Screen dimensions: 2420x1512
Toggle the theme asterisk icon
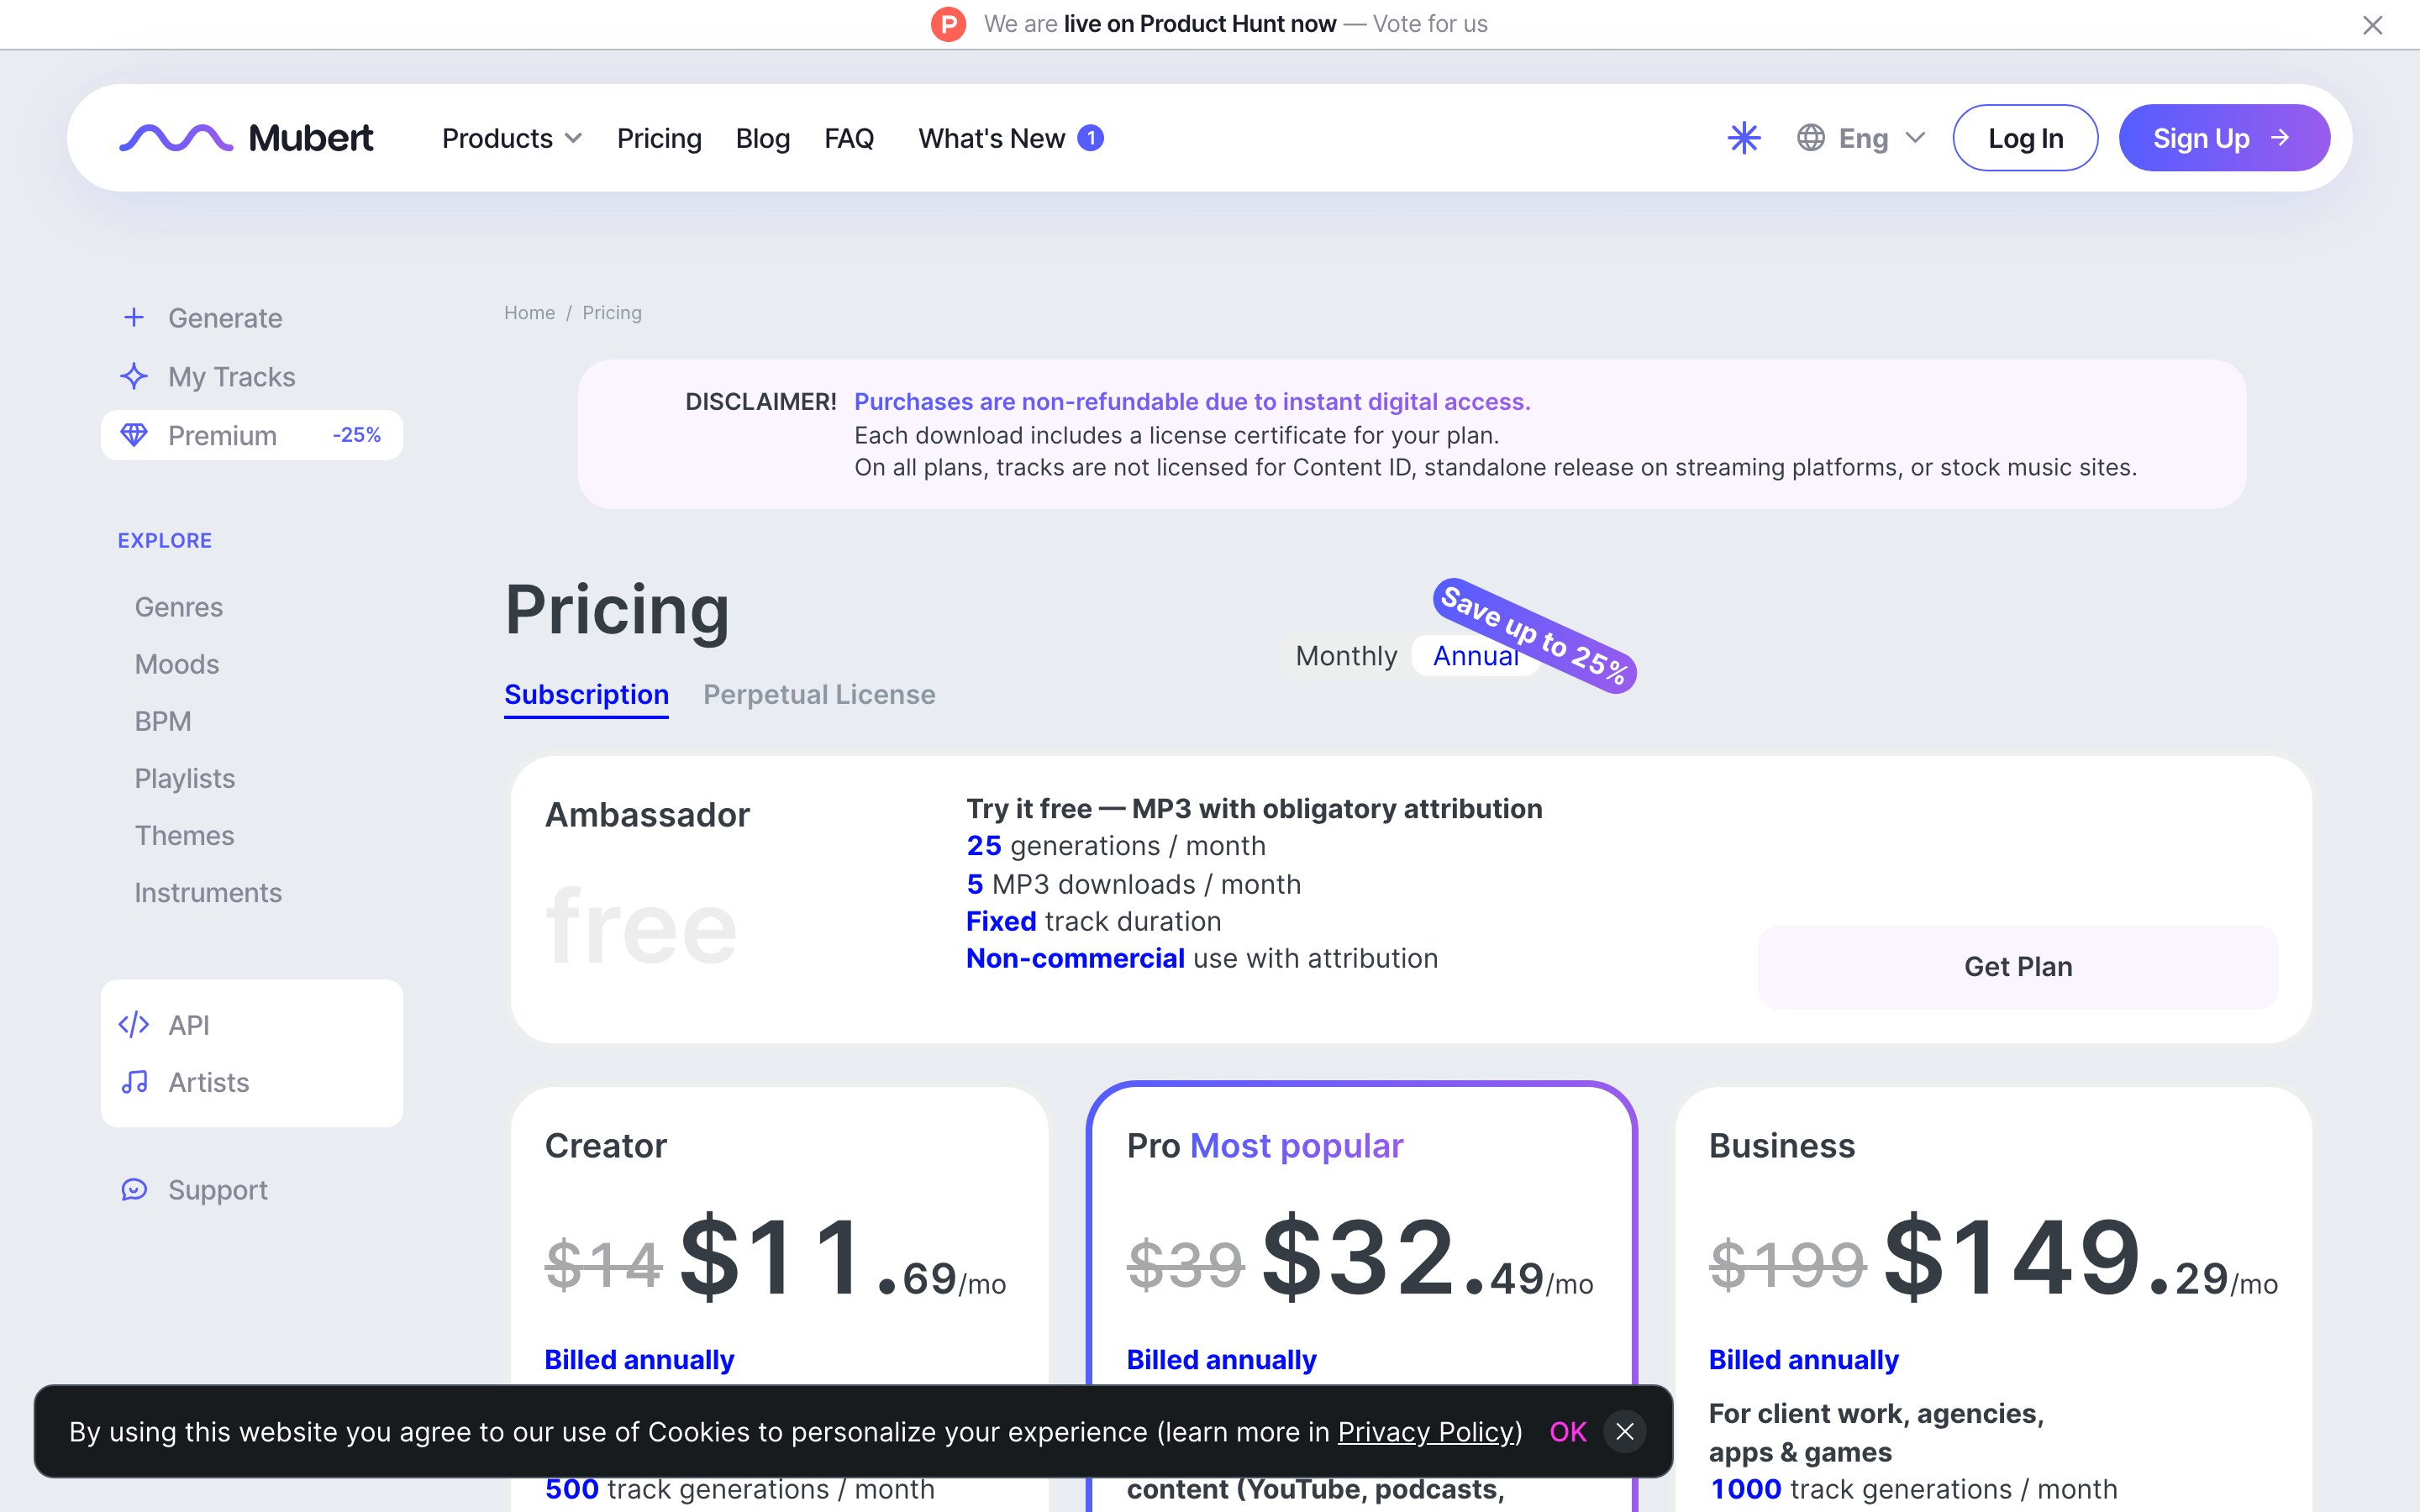click(x=1744, y=138)
